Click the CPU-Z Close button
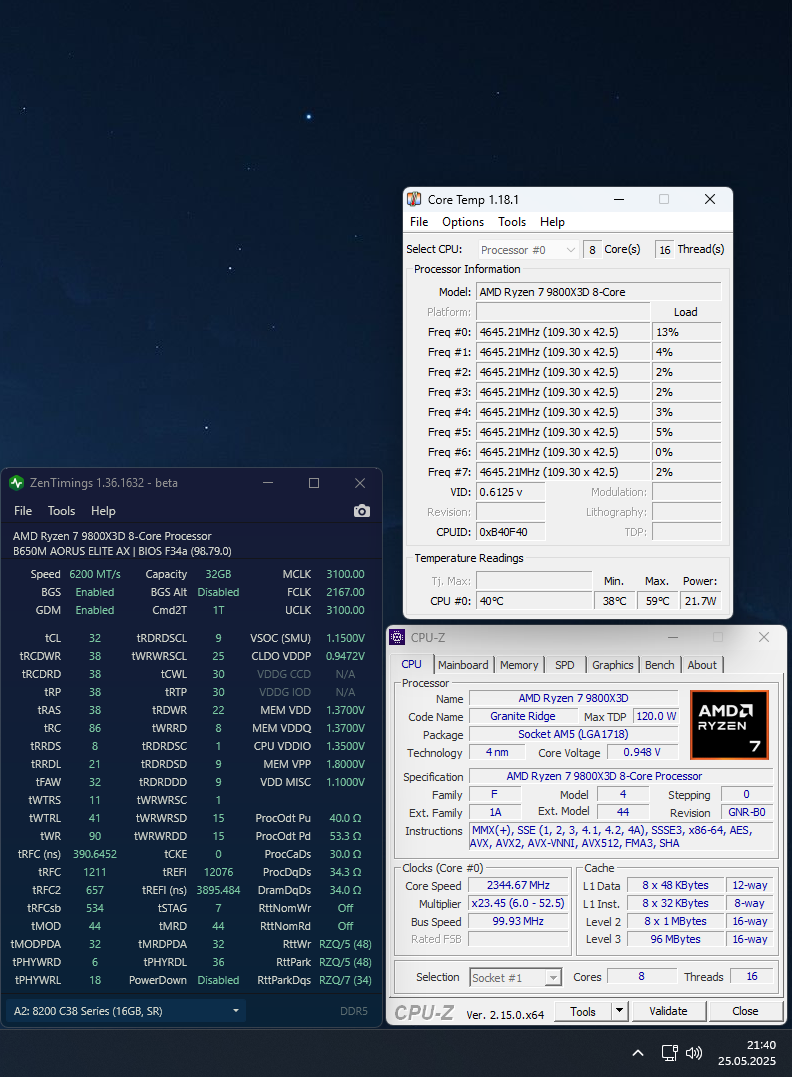Viewport: 792px width, 1077px height. 745,1011
